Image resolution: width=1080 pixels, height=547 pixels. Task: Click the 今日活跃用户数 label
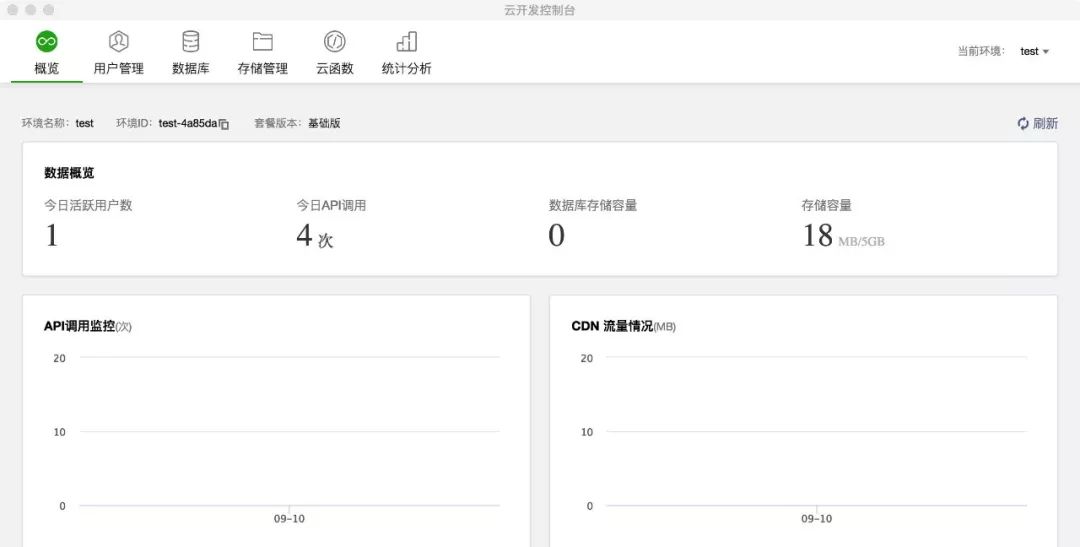click(88, 205)
